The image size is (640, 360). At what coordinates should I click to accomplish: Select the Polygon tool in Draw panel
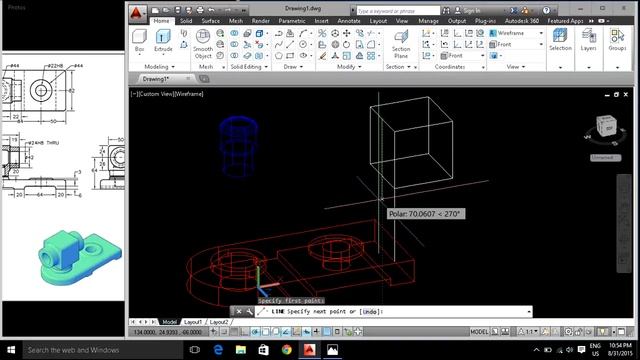[x=279, y=56]
